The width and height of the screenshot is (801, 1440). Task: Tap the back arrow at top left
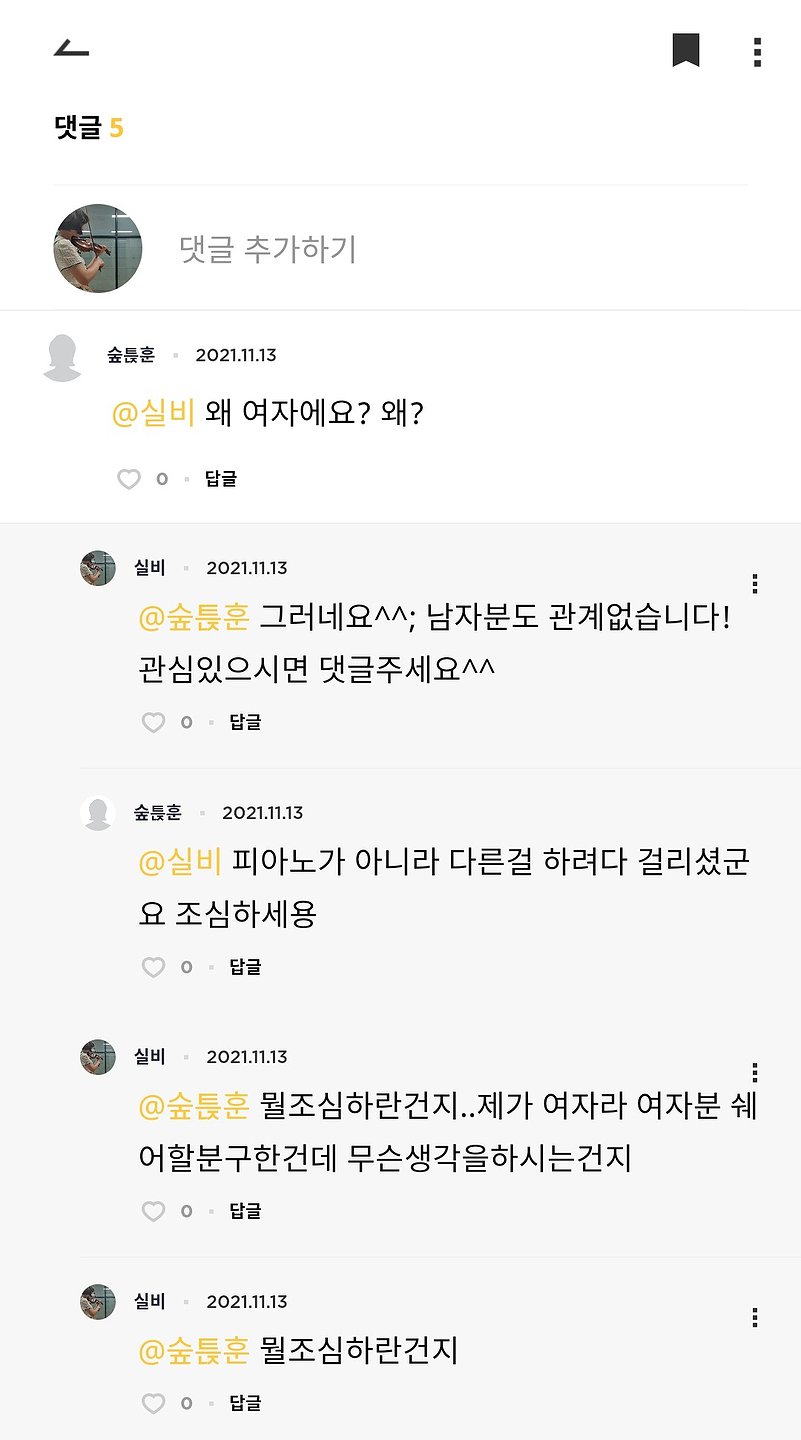click(71, 49)
